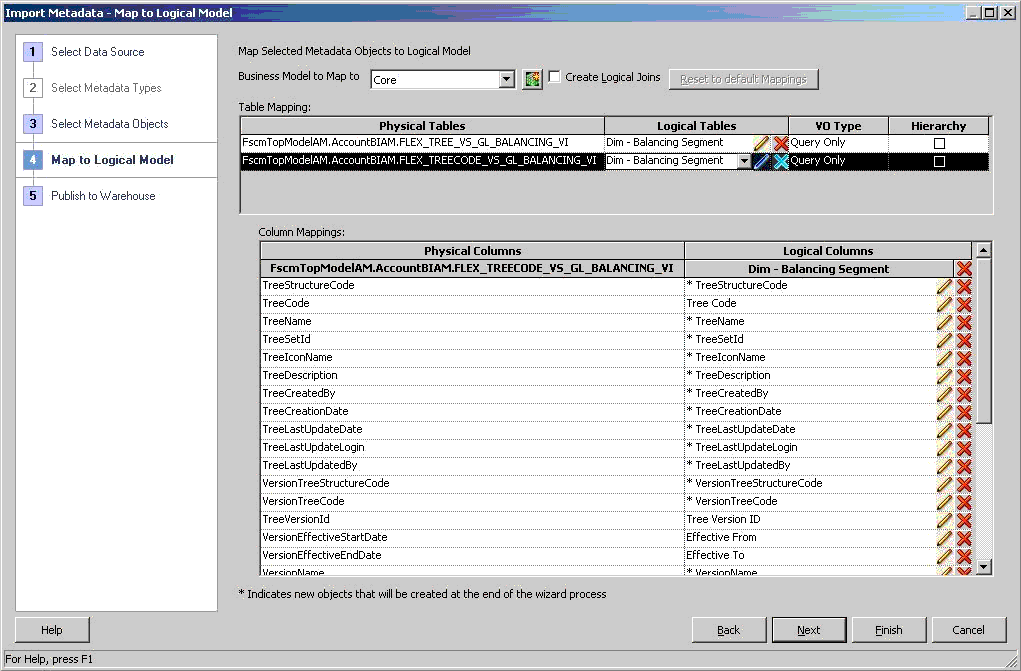The image size is (1021, 671).
Task: Delete the TreeSetId column mapping
Action: [964, 340]
